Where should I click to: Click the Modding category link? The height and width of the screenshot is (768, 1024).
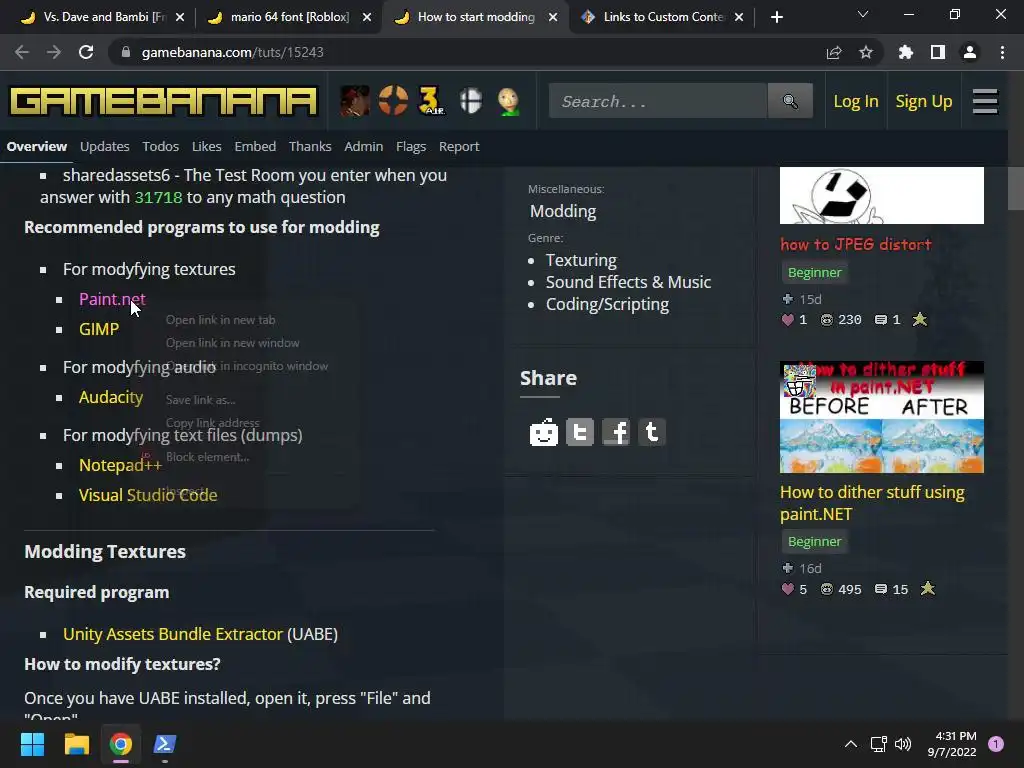click(x=563, y=211)
